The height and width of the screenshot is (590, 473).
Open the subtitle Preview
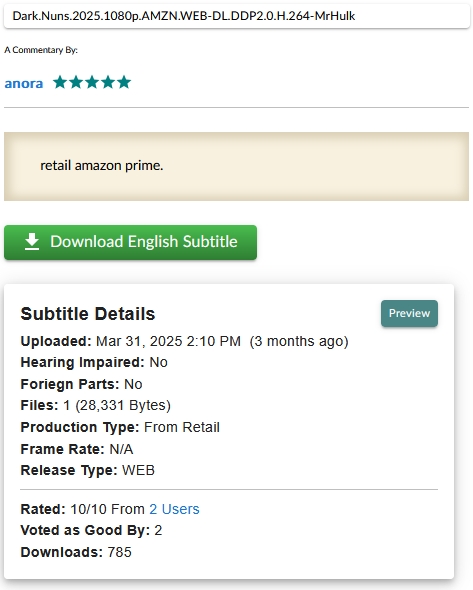409,313
